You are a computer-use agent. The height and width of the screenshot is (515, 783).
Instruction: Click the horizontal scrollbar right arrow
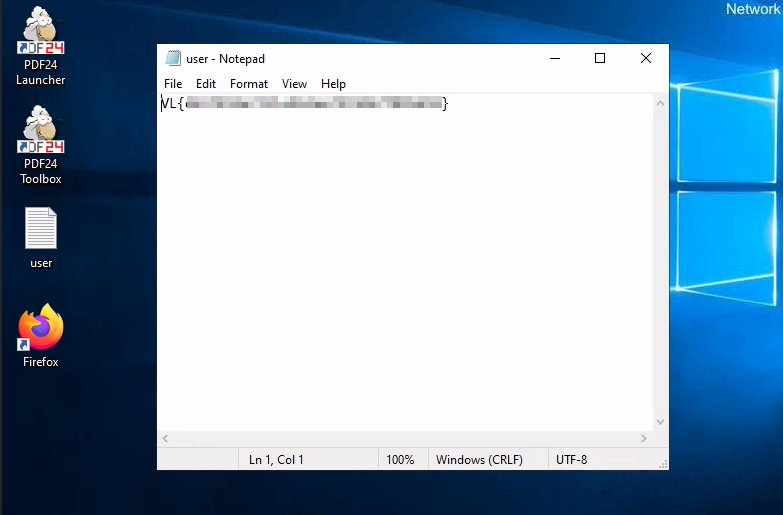pos(645,438)
